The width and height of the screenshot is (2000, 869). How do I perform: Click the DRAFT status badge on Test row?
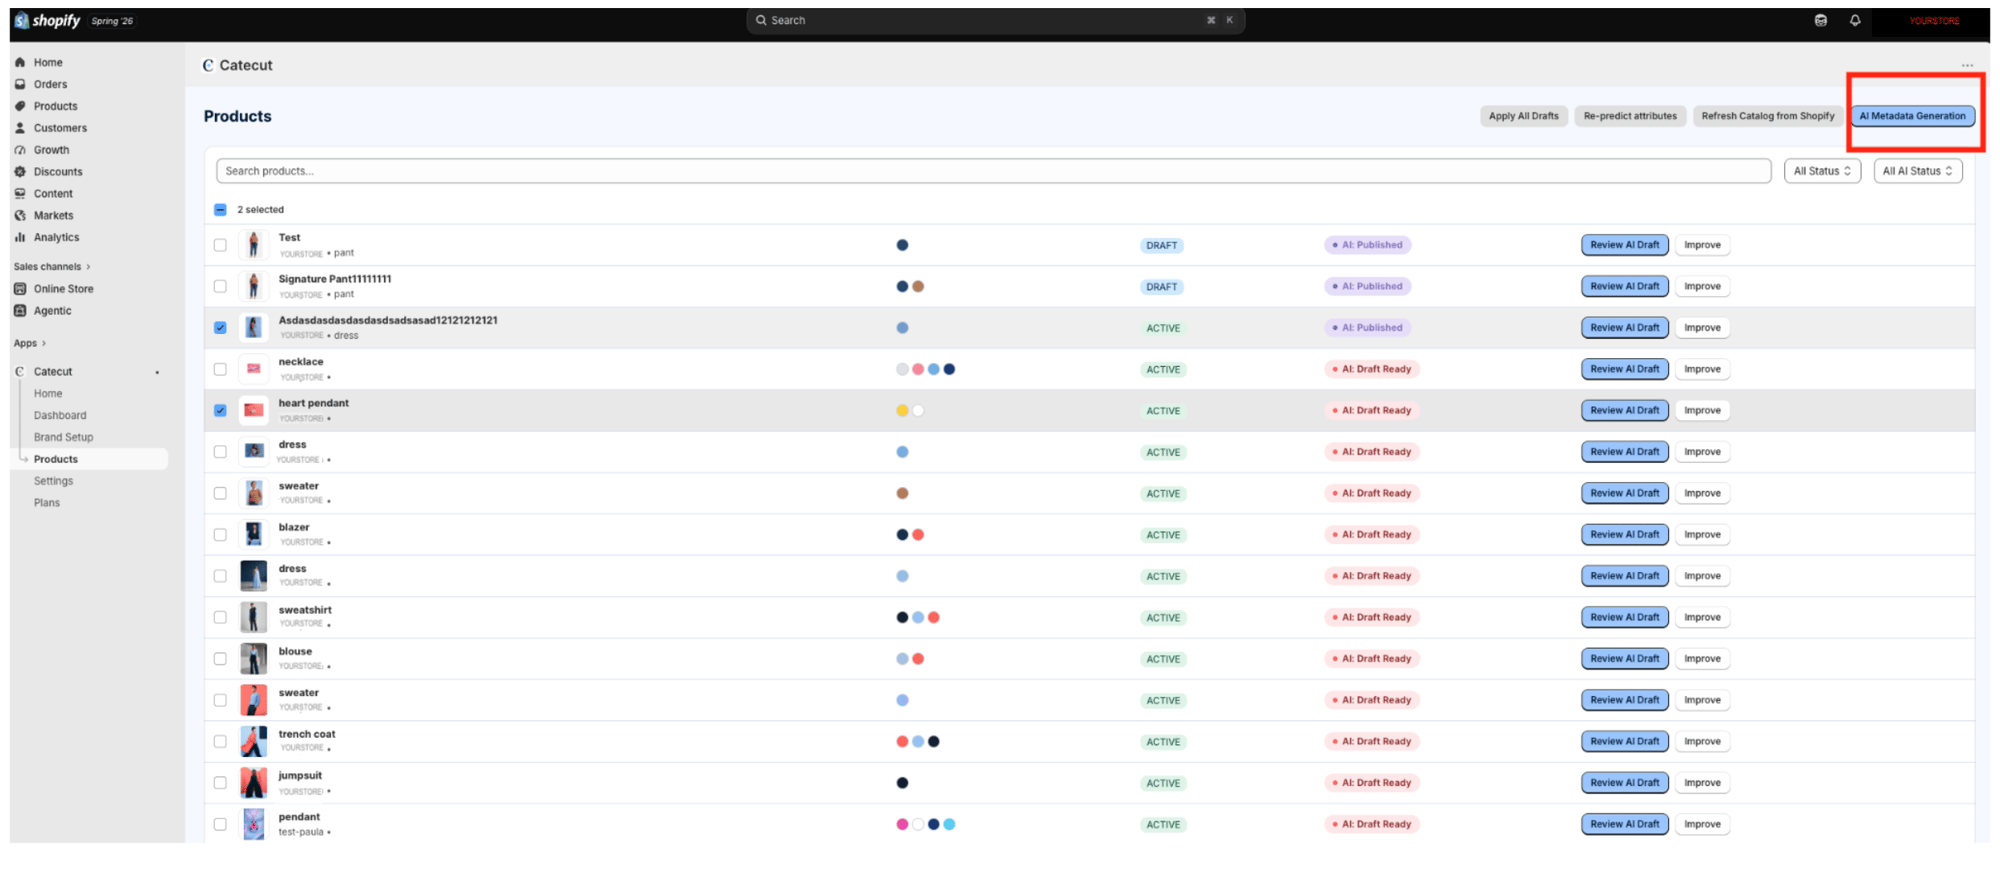click(x=1161, y=245)
